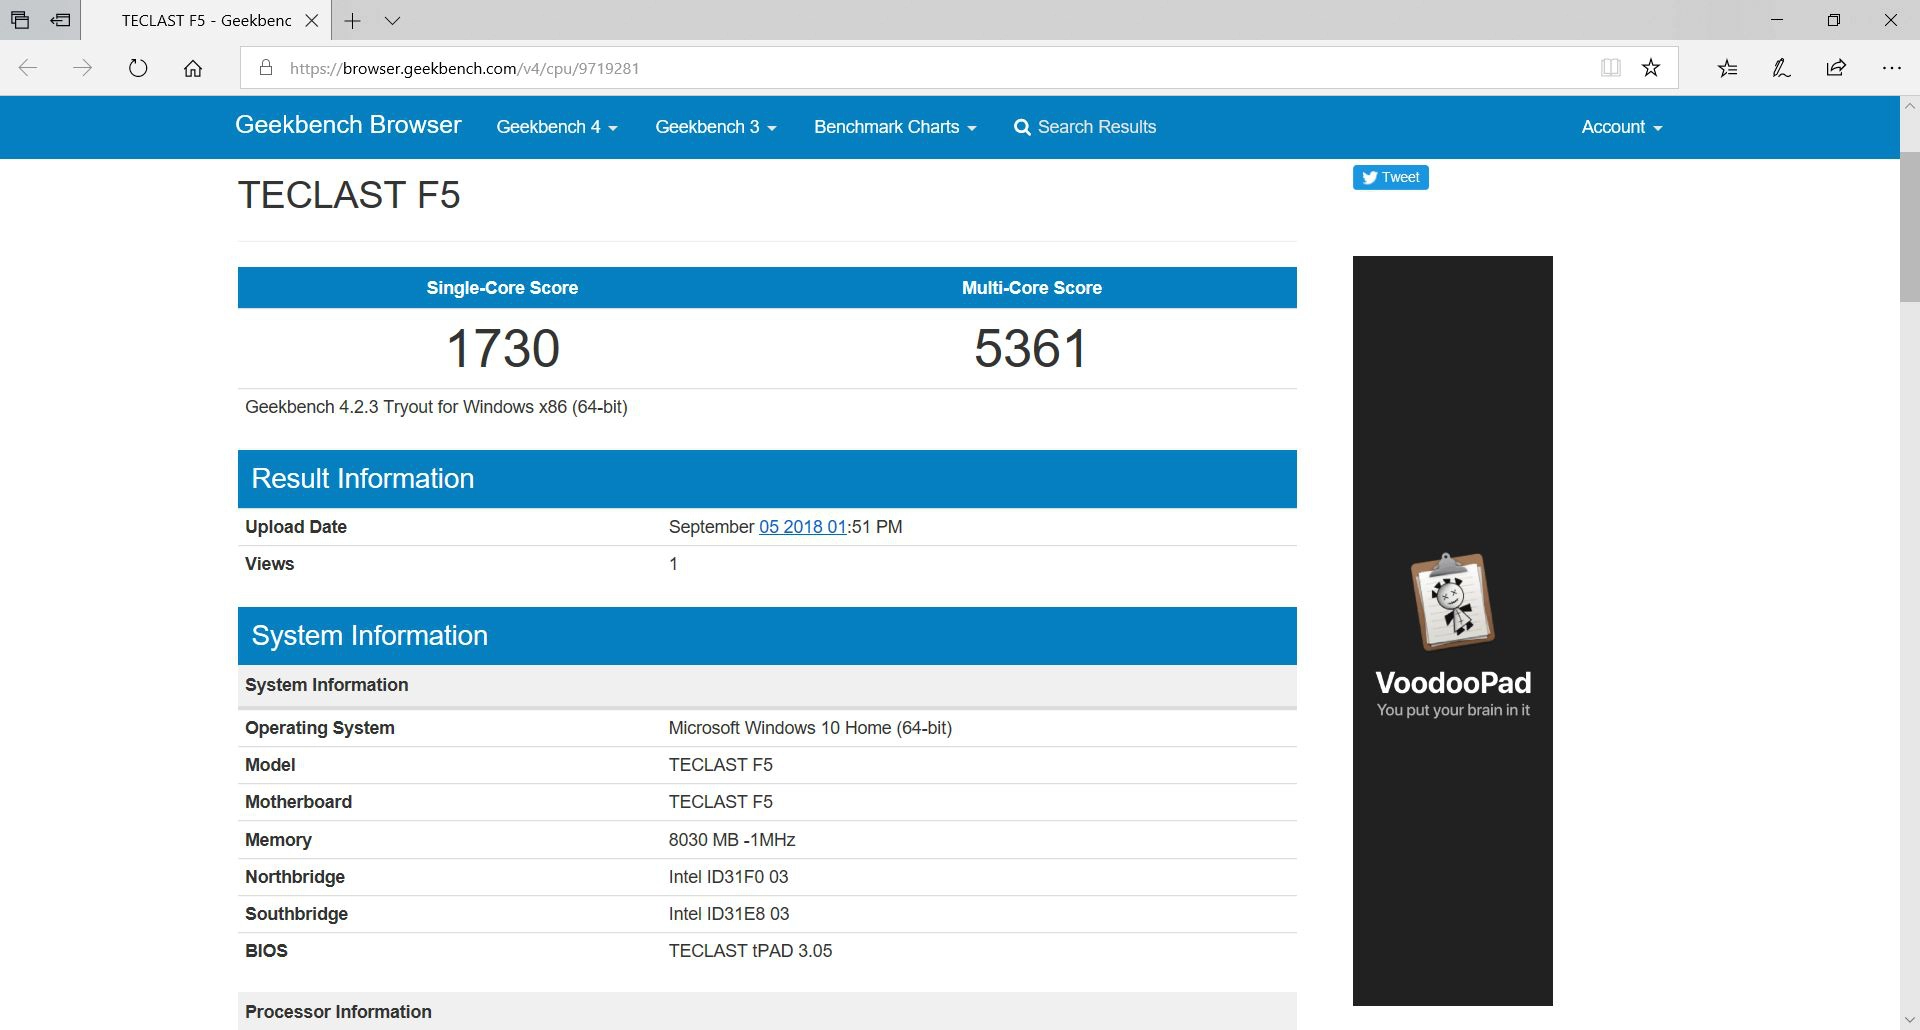Click the Share page icon
1920x1030 pixels.
1836,68
